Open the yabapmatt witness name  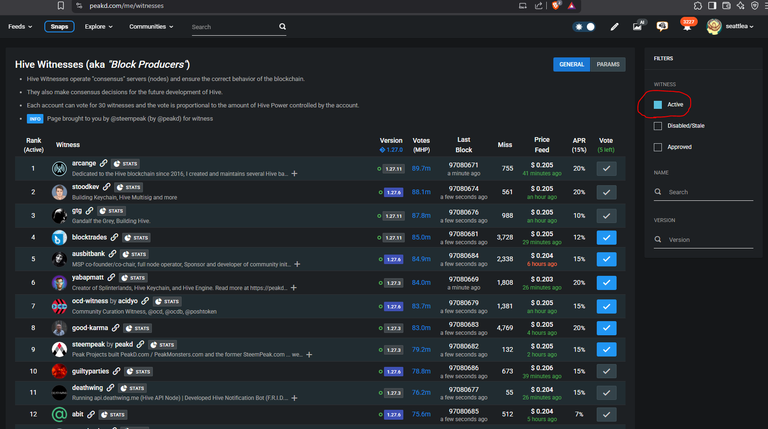[88, 277]
